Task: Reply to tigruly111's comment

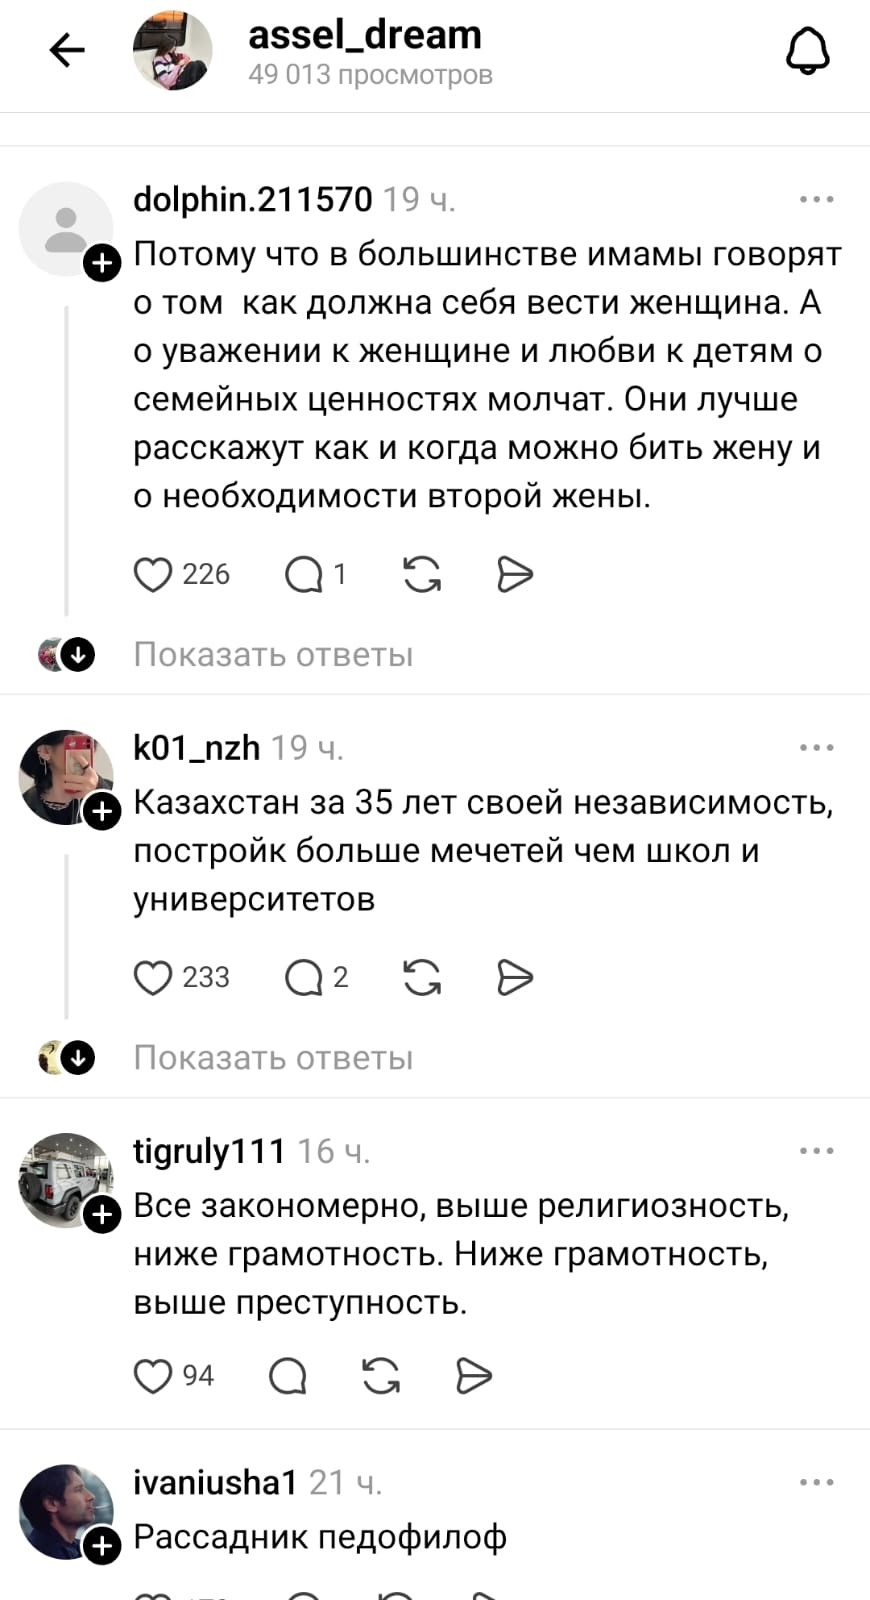Action: 288,1377
